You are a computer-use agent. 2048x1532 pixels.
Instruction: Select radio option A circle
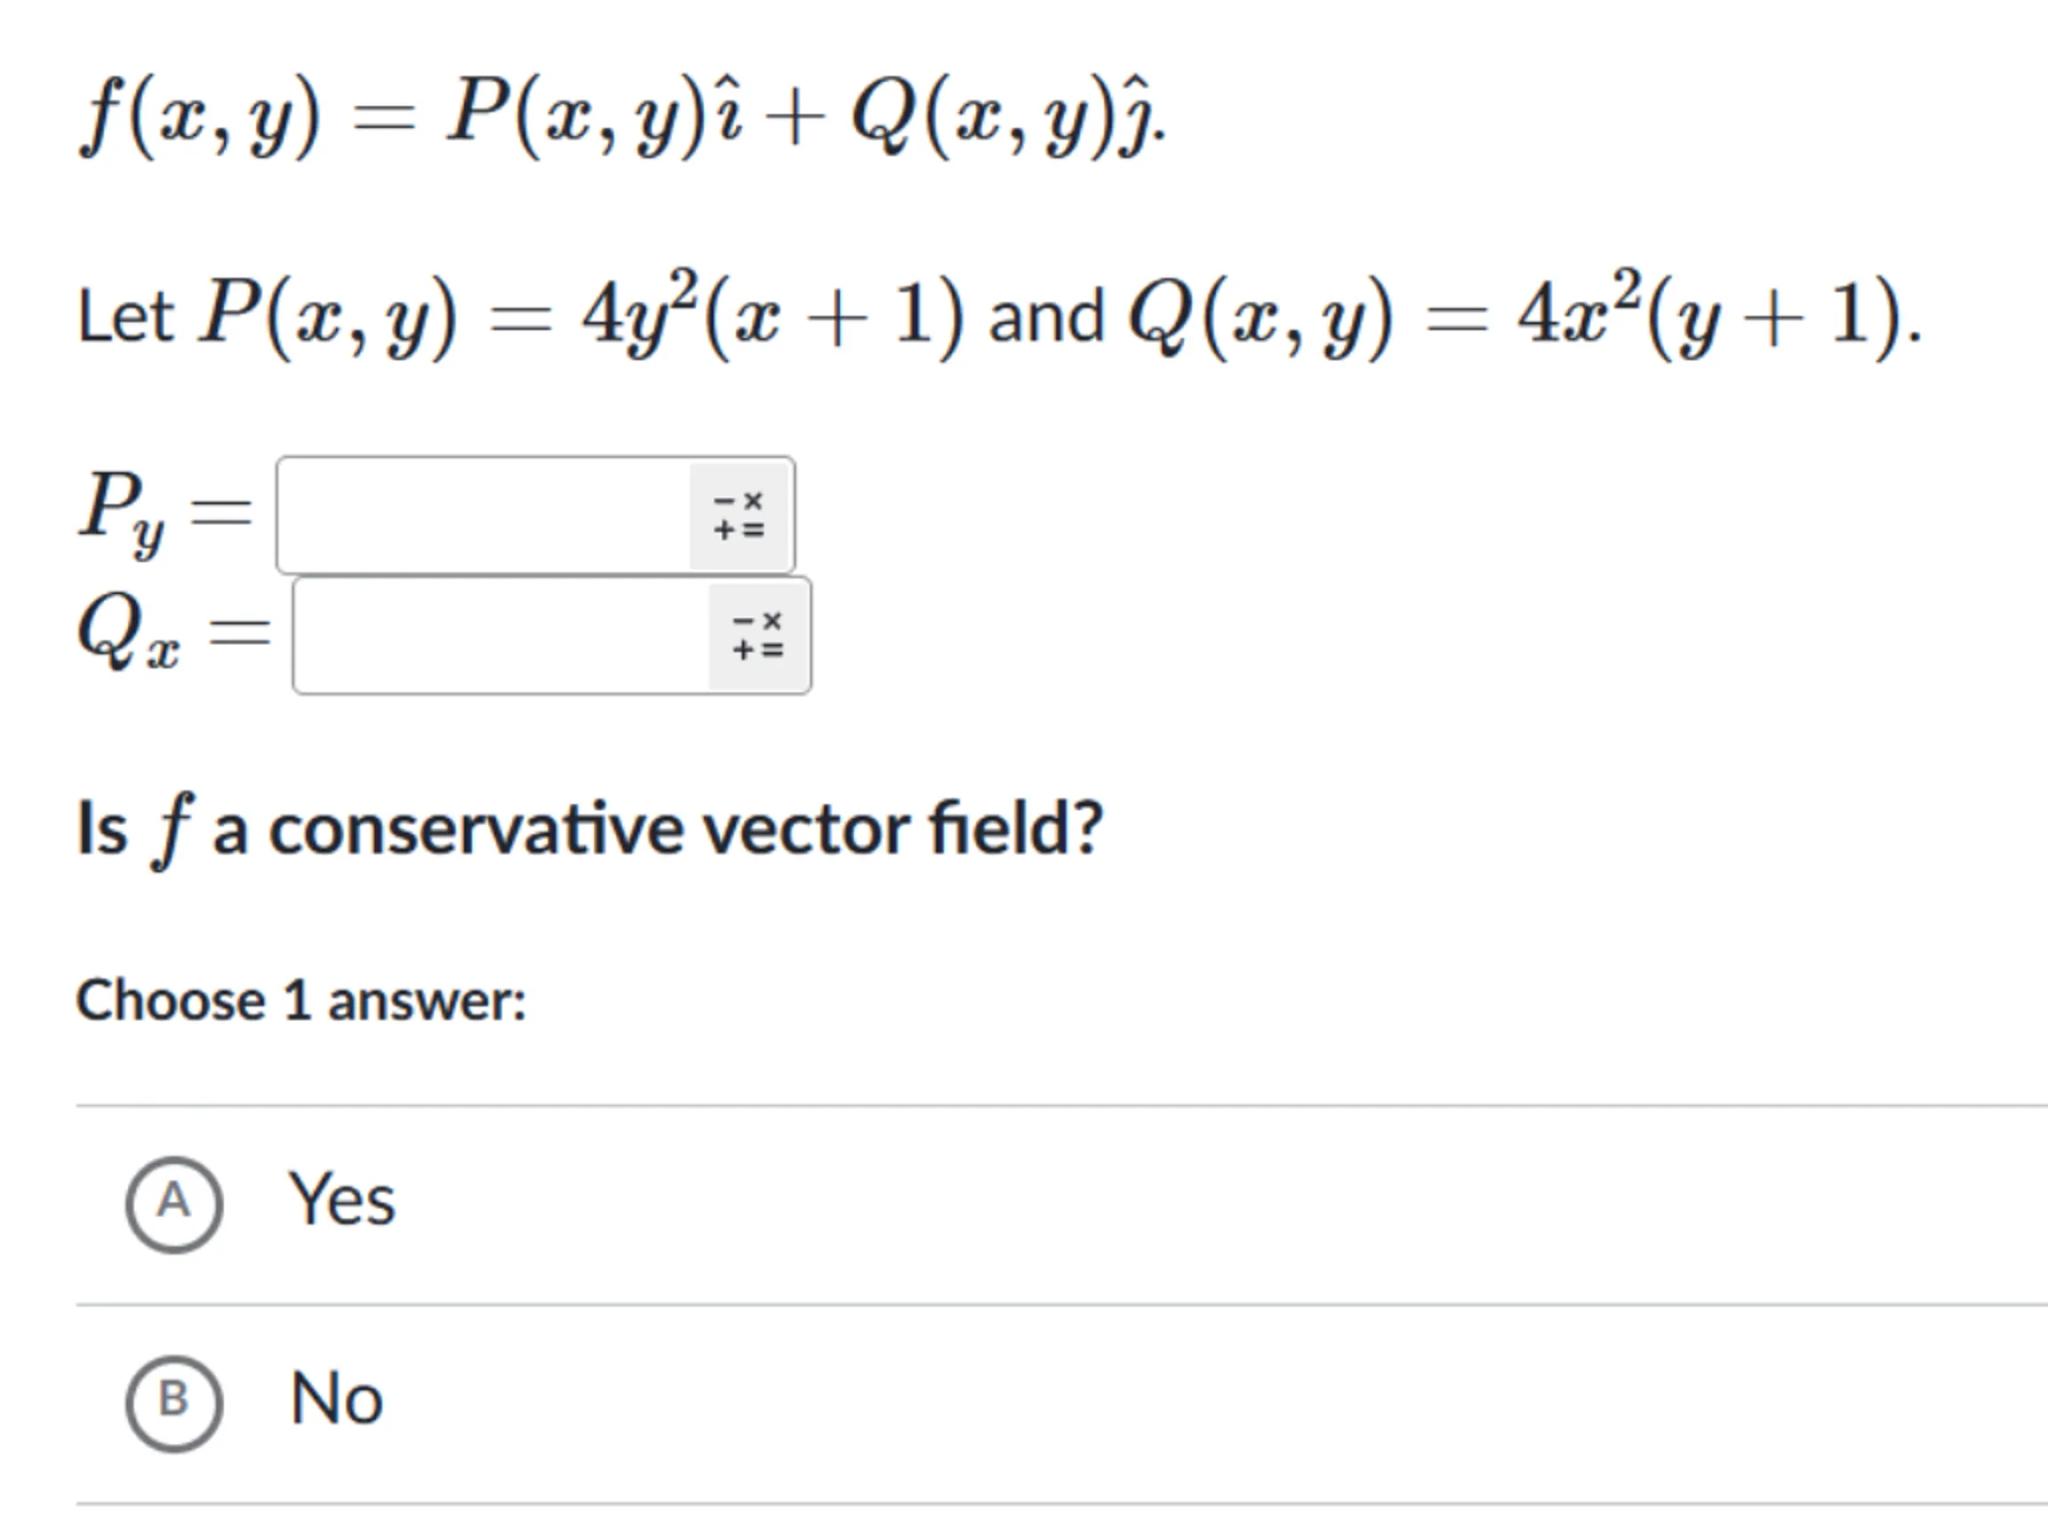(x=174, y=1204)
